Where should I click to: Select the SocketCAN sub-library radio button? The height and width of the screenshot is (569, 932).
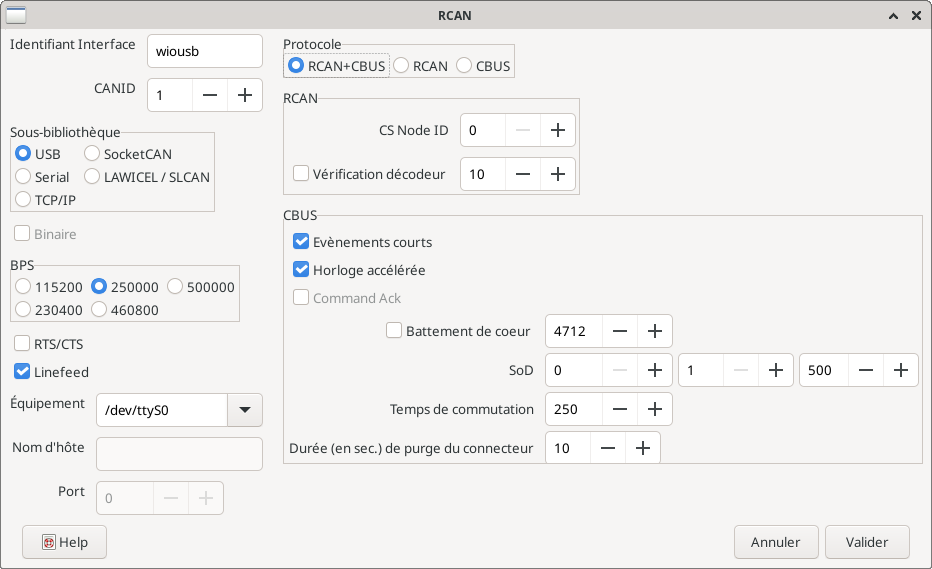[92, 154]
